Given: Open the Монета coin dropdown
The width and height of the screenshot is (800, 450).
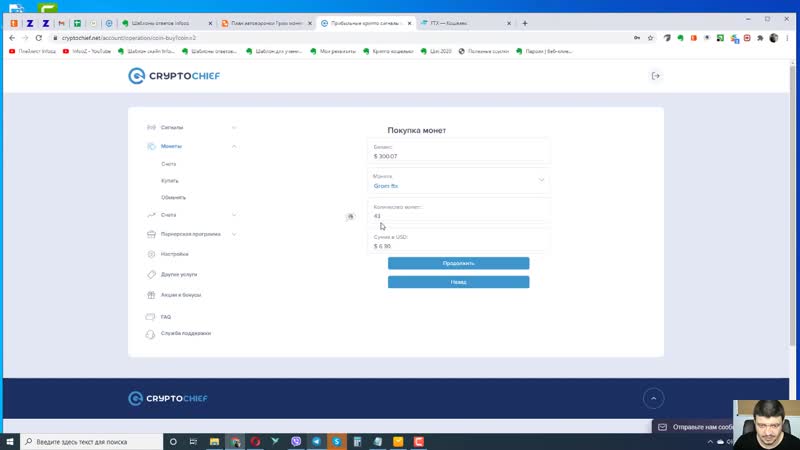Looking at the screenshot, I should coord(458,181).
